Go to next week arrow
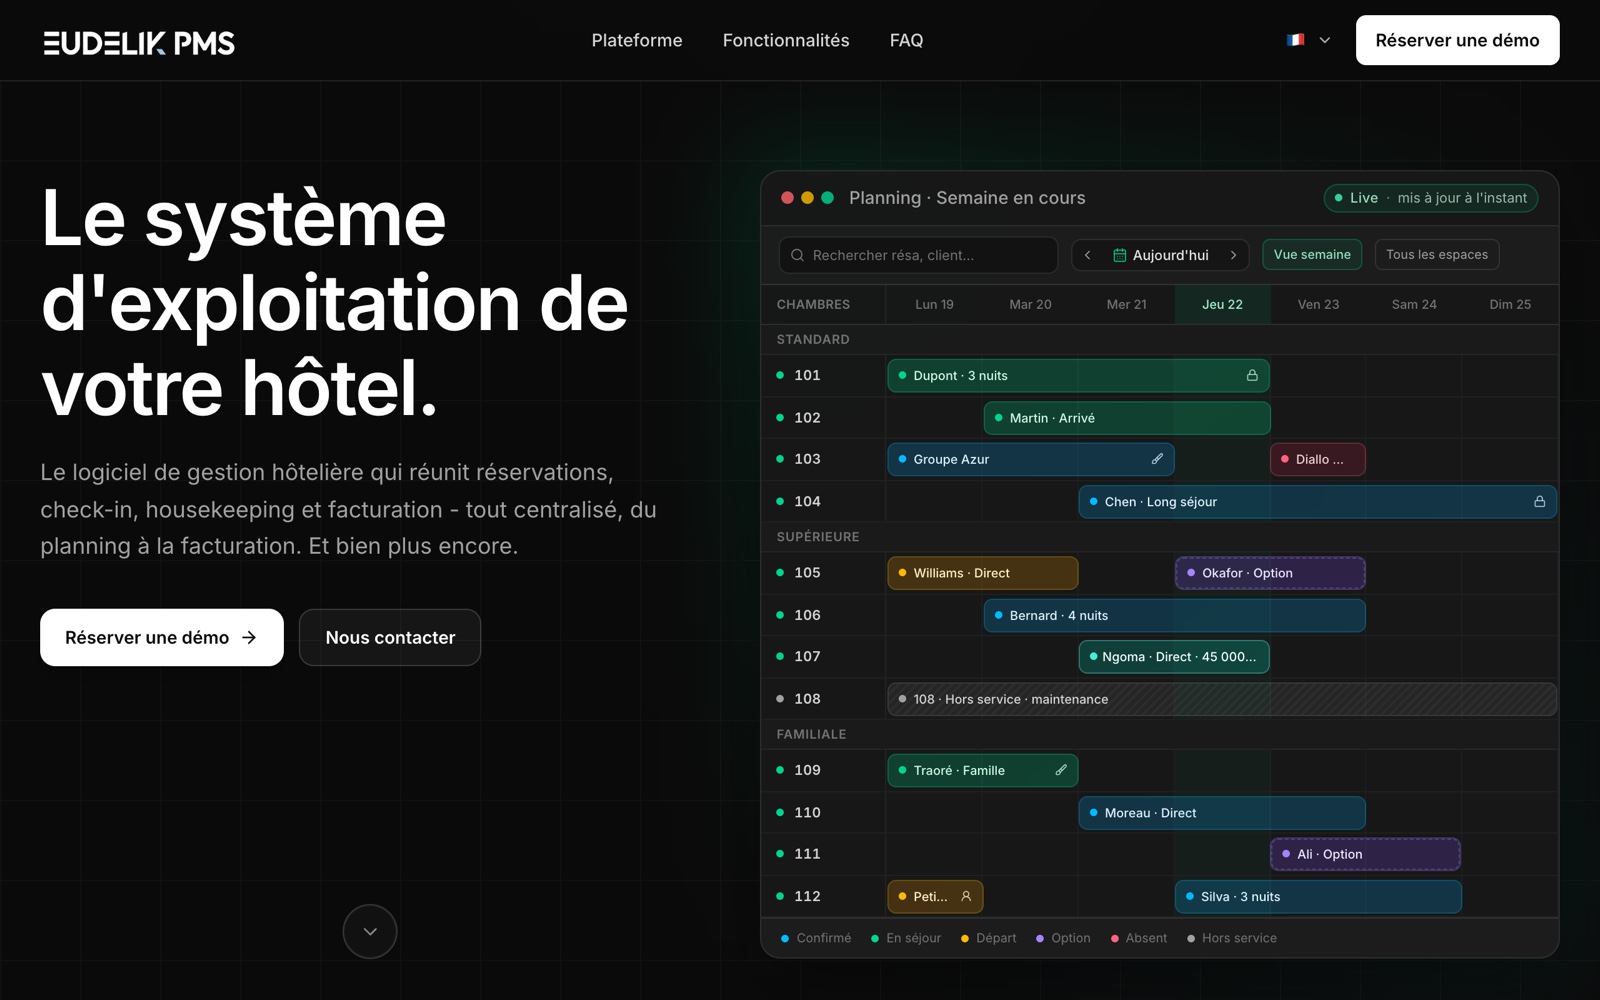This screenshot has height=1000, width=1600. click(x=1234, y=255)
